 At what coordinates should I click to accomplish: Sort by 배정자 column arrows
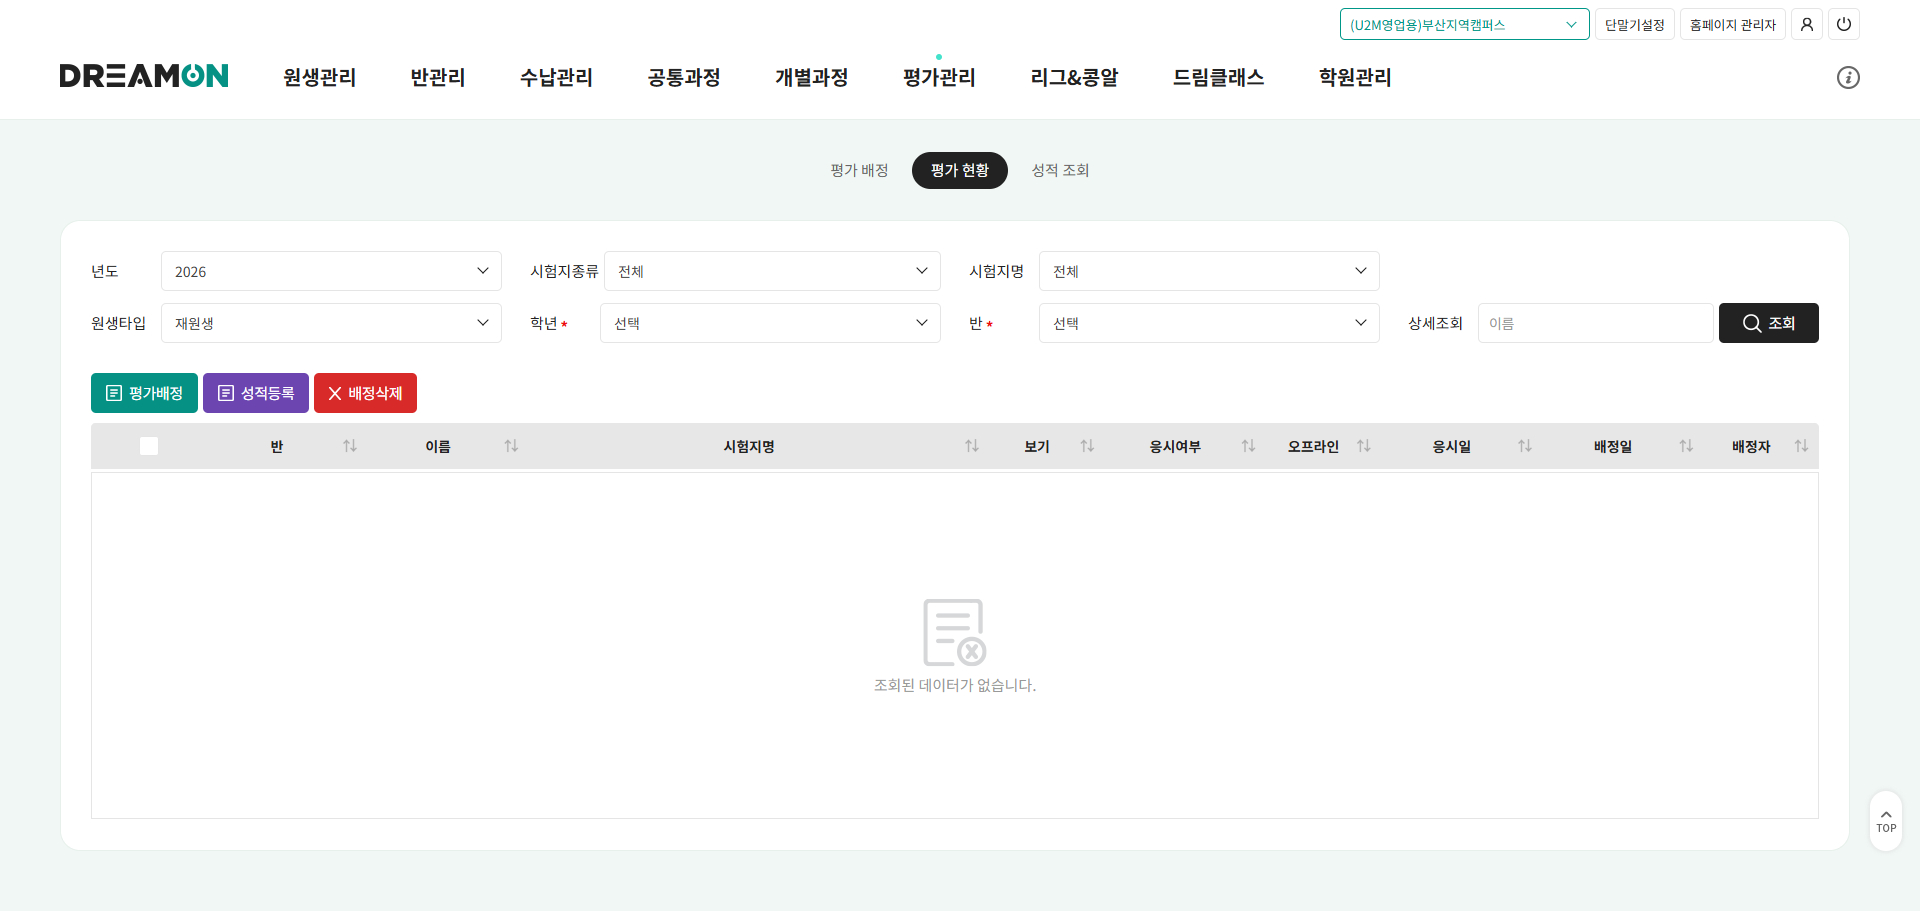click(x=1801, y=446)
